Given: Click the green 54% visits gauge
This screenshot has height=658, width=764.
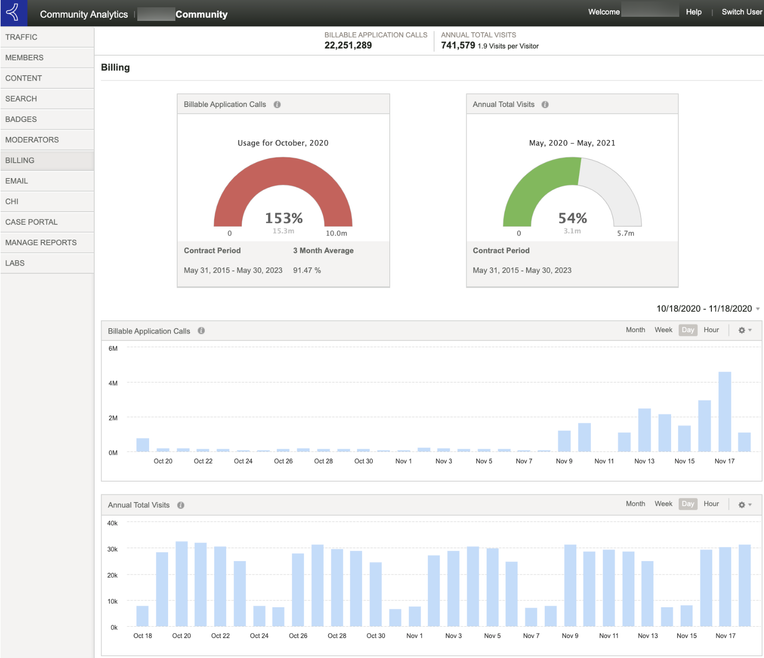Looking at the screenshot, I should pyautogui.click(x=572, y=192).
